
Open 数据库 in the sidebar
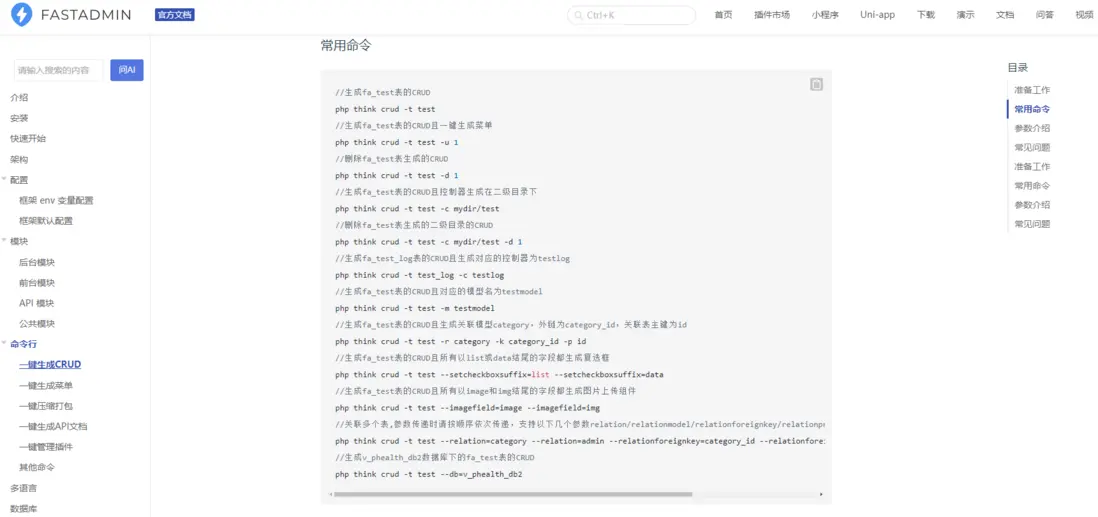(23, 509)
